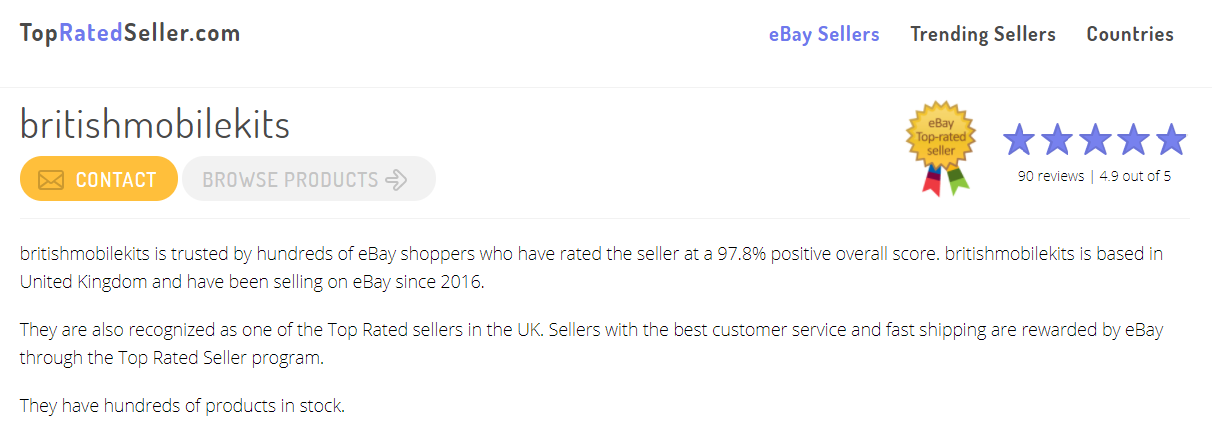Screen dimensions: 1212x443
Task: Click the "90 reviews" text
Action: [x=1050, y=176]
